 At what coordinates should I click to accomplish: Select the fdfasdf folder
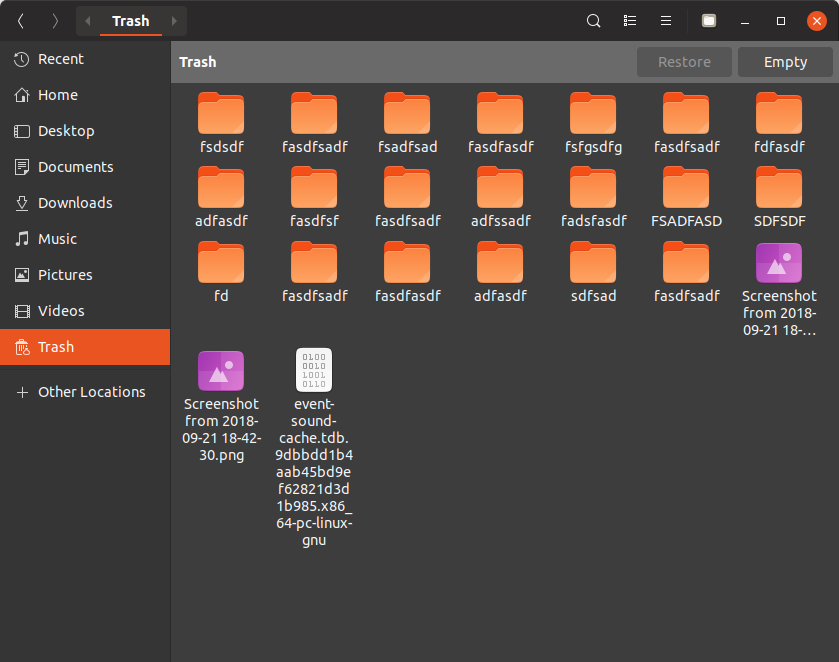[x=779, y=124]
